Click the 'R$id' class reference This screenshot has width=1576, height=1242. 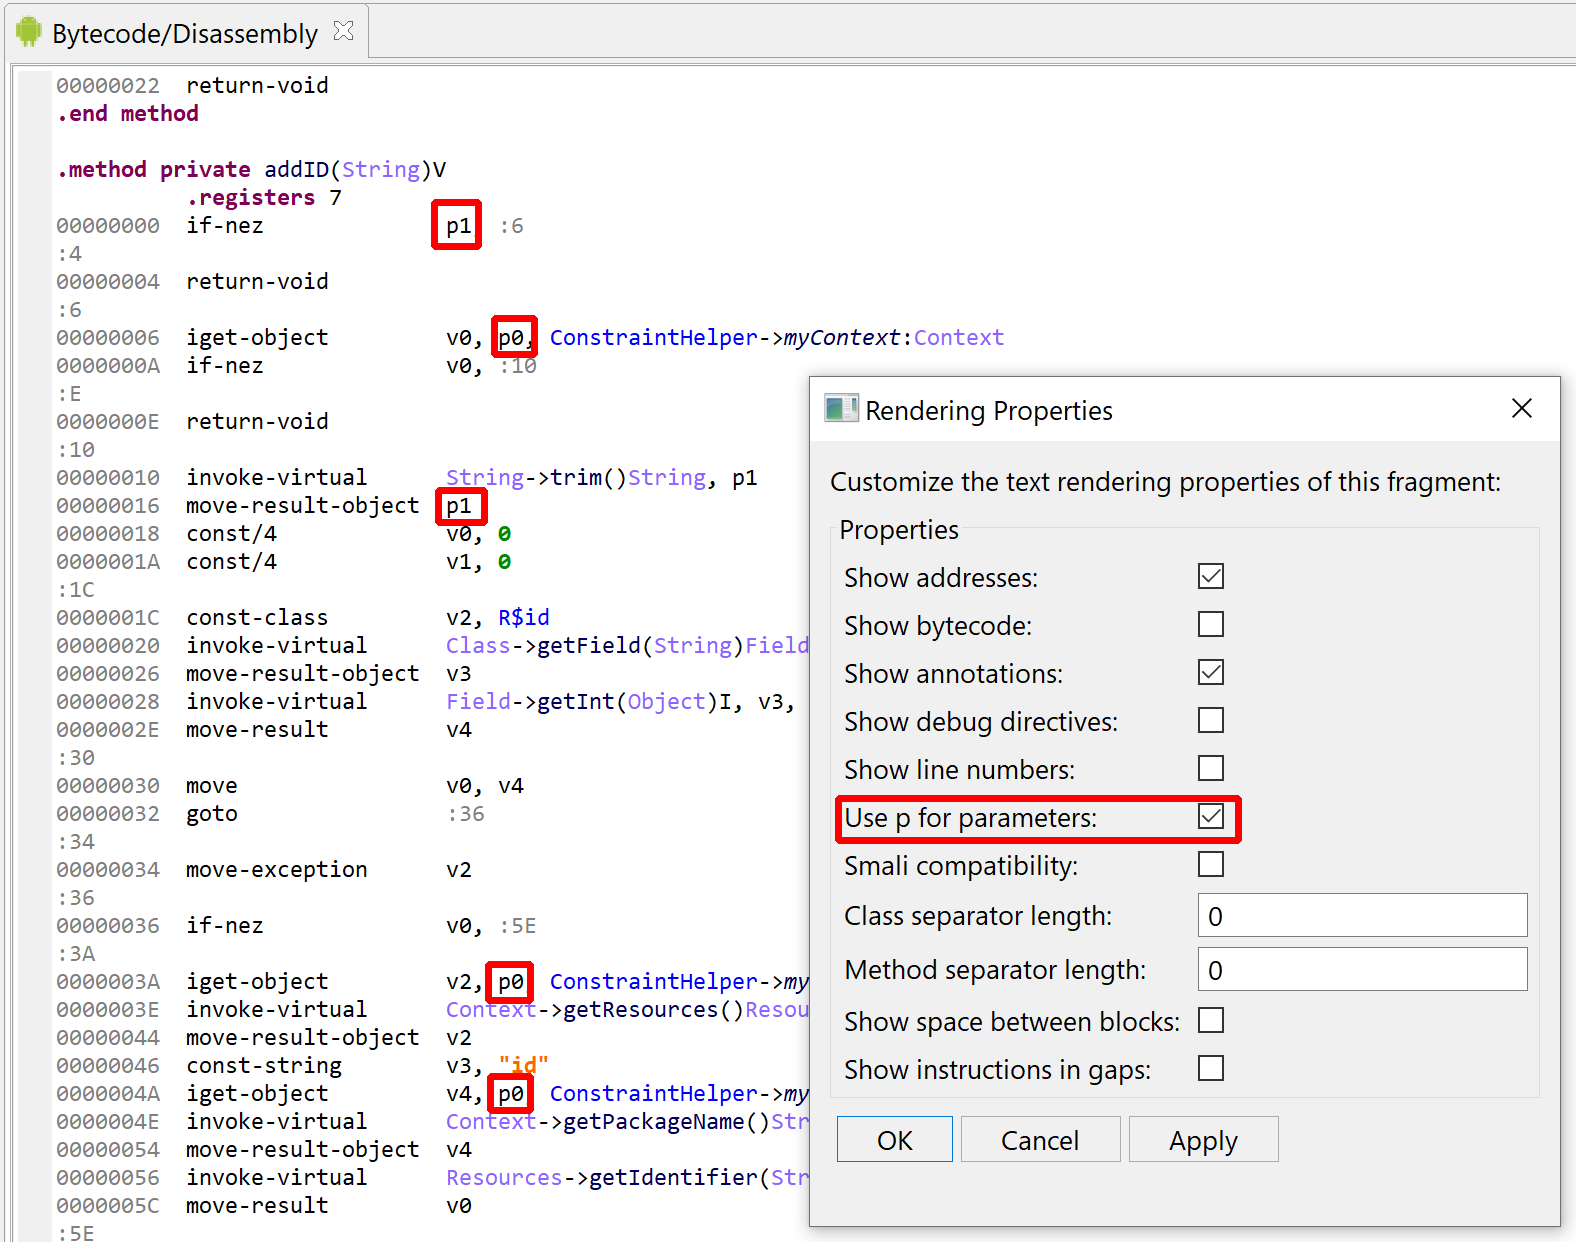coord(524,617)
